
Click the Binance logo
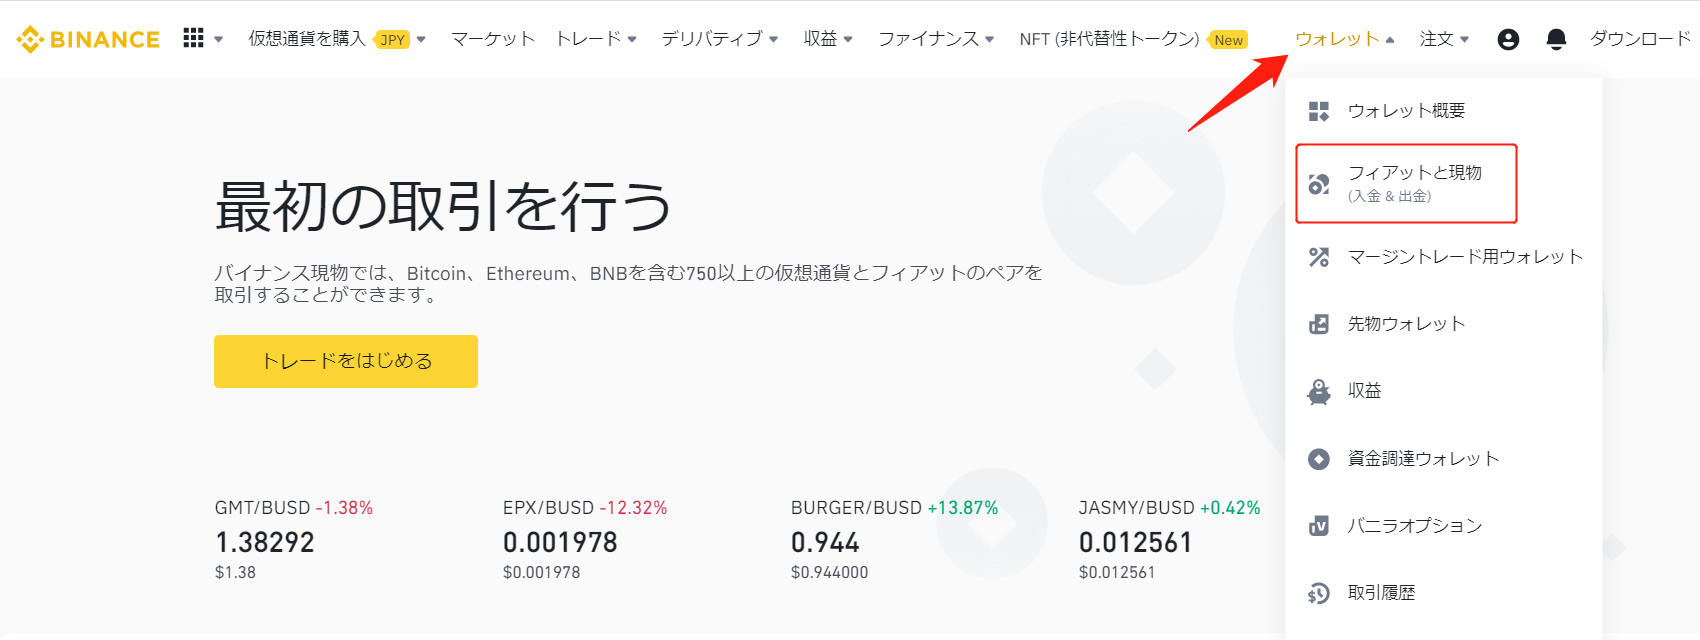point(88,39)
